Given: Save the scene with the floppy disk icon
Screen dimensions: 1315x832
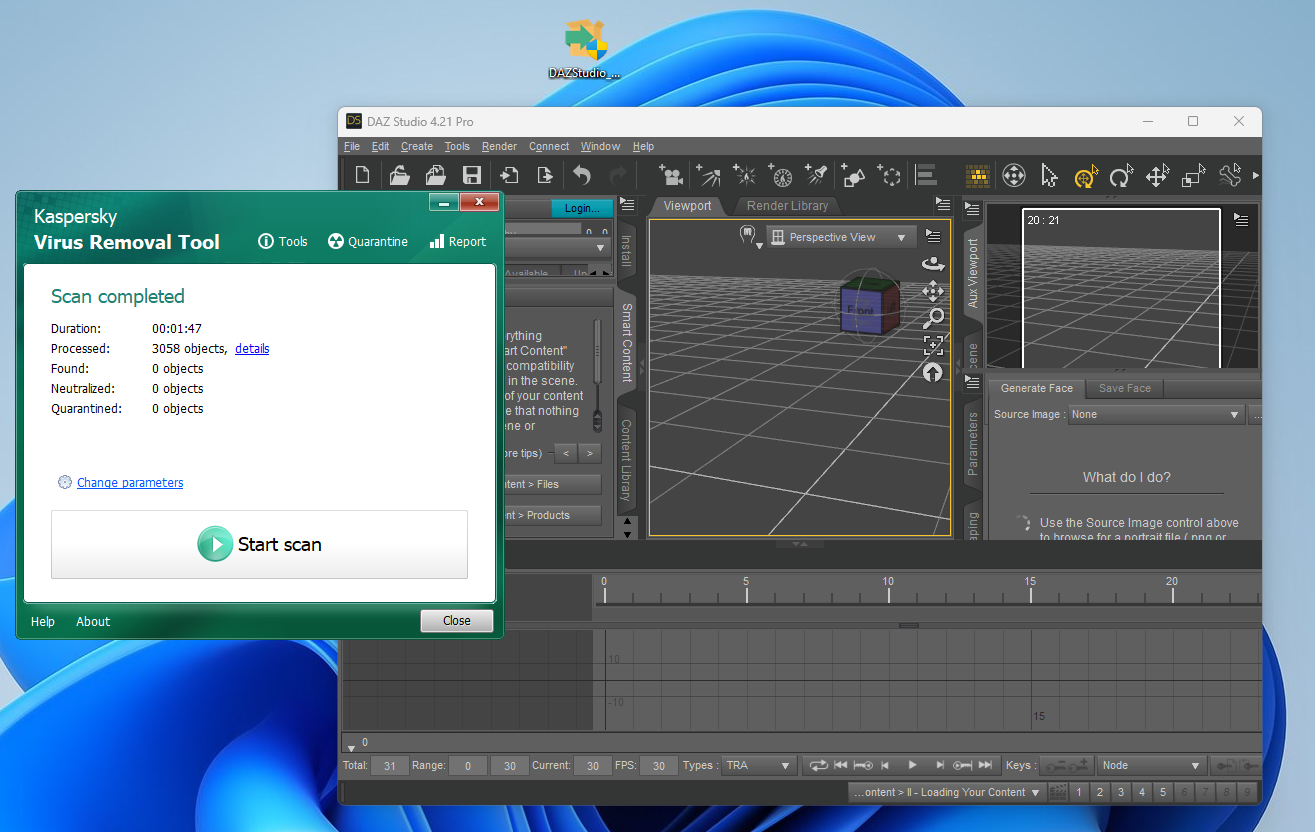Looking at the screenshot, I should (x=472, y=176).
